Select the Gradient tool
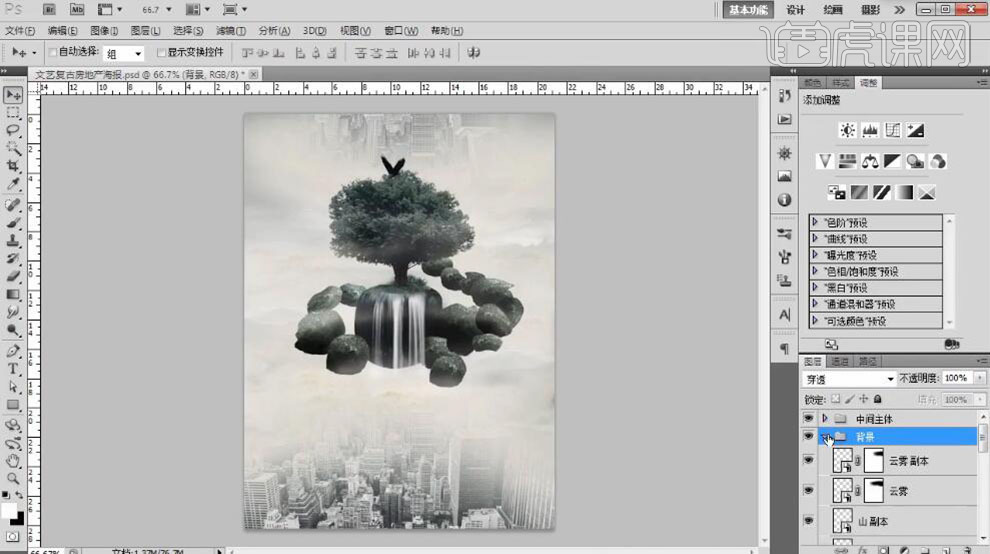 (13, 294)
